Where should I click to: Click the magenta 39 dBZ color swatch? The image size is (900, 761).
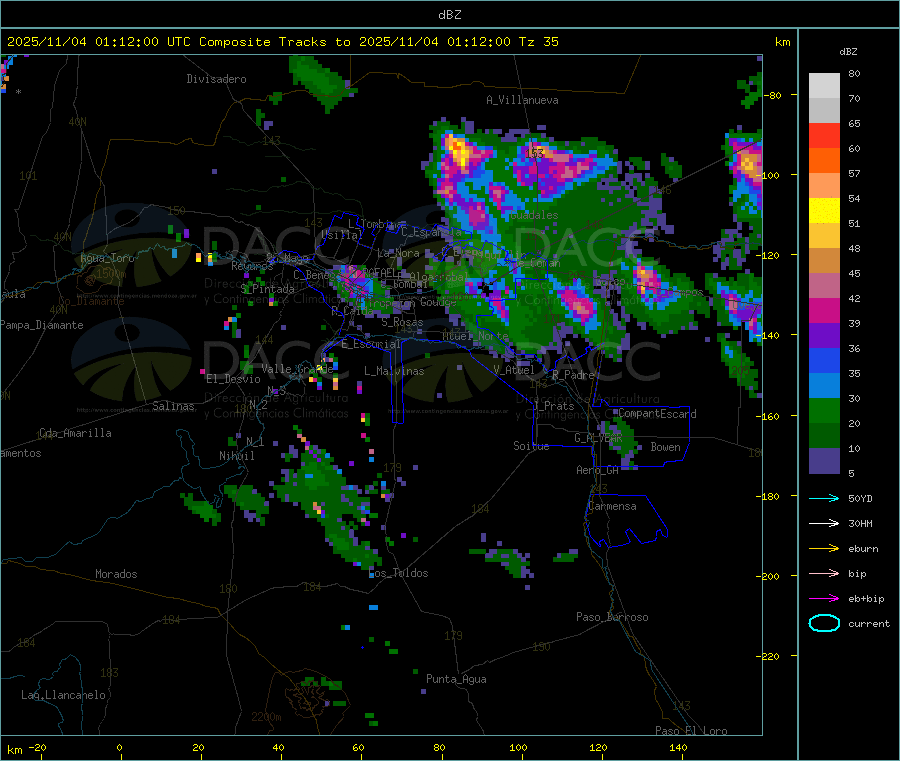point(824,310)
